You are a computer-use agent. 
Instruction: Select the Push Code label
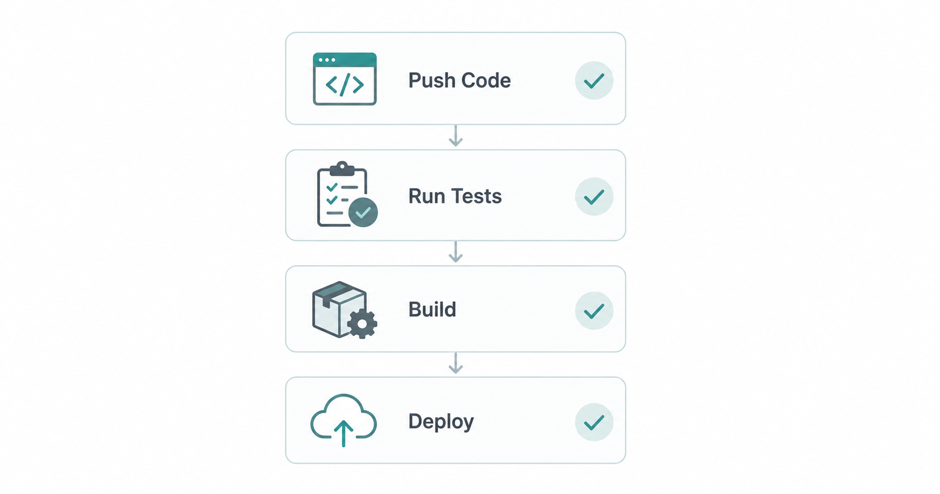[459, 80]
